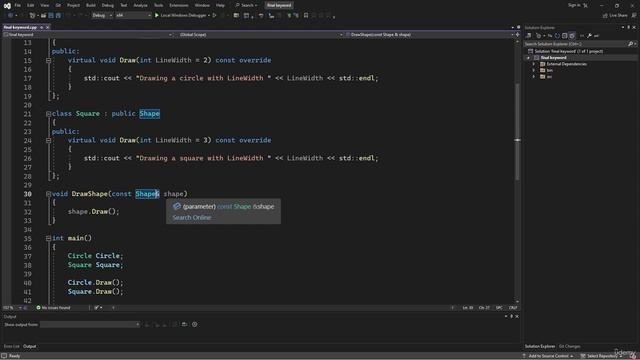Open the feedback icon beside Live Share
The image size is (640, 360).
pos(633,16)
